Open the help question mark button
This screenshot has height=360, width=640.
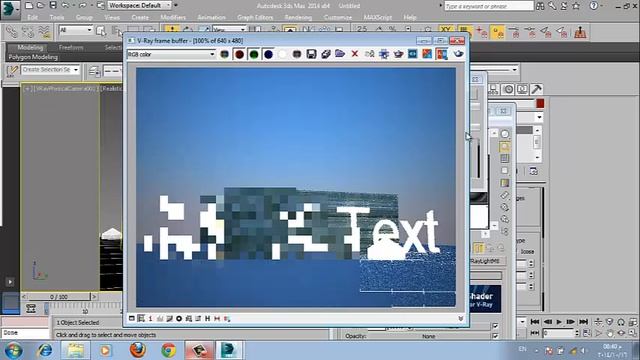pyautogui.click(x=593, y=6)
